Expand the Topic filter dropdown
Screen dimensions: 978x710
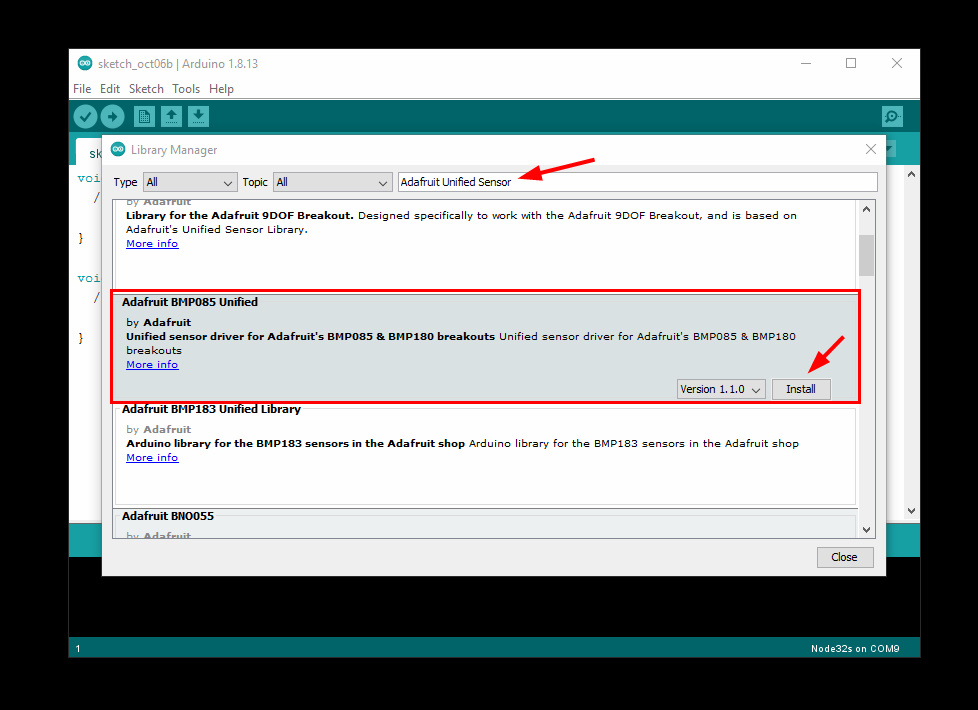coord(332,182)
